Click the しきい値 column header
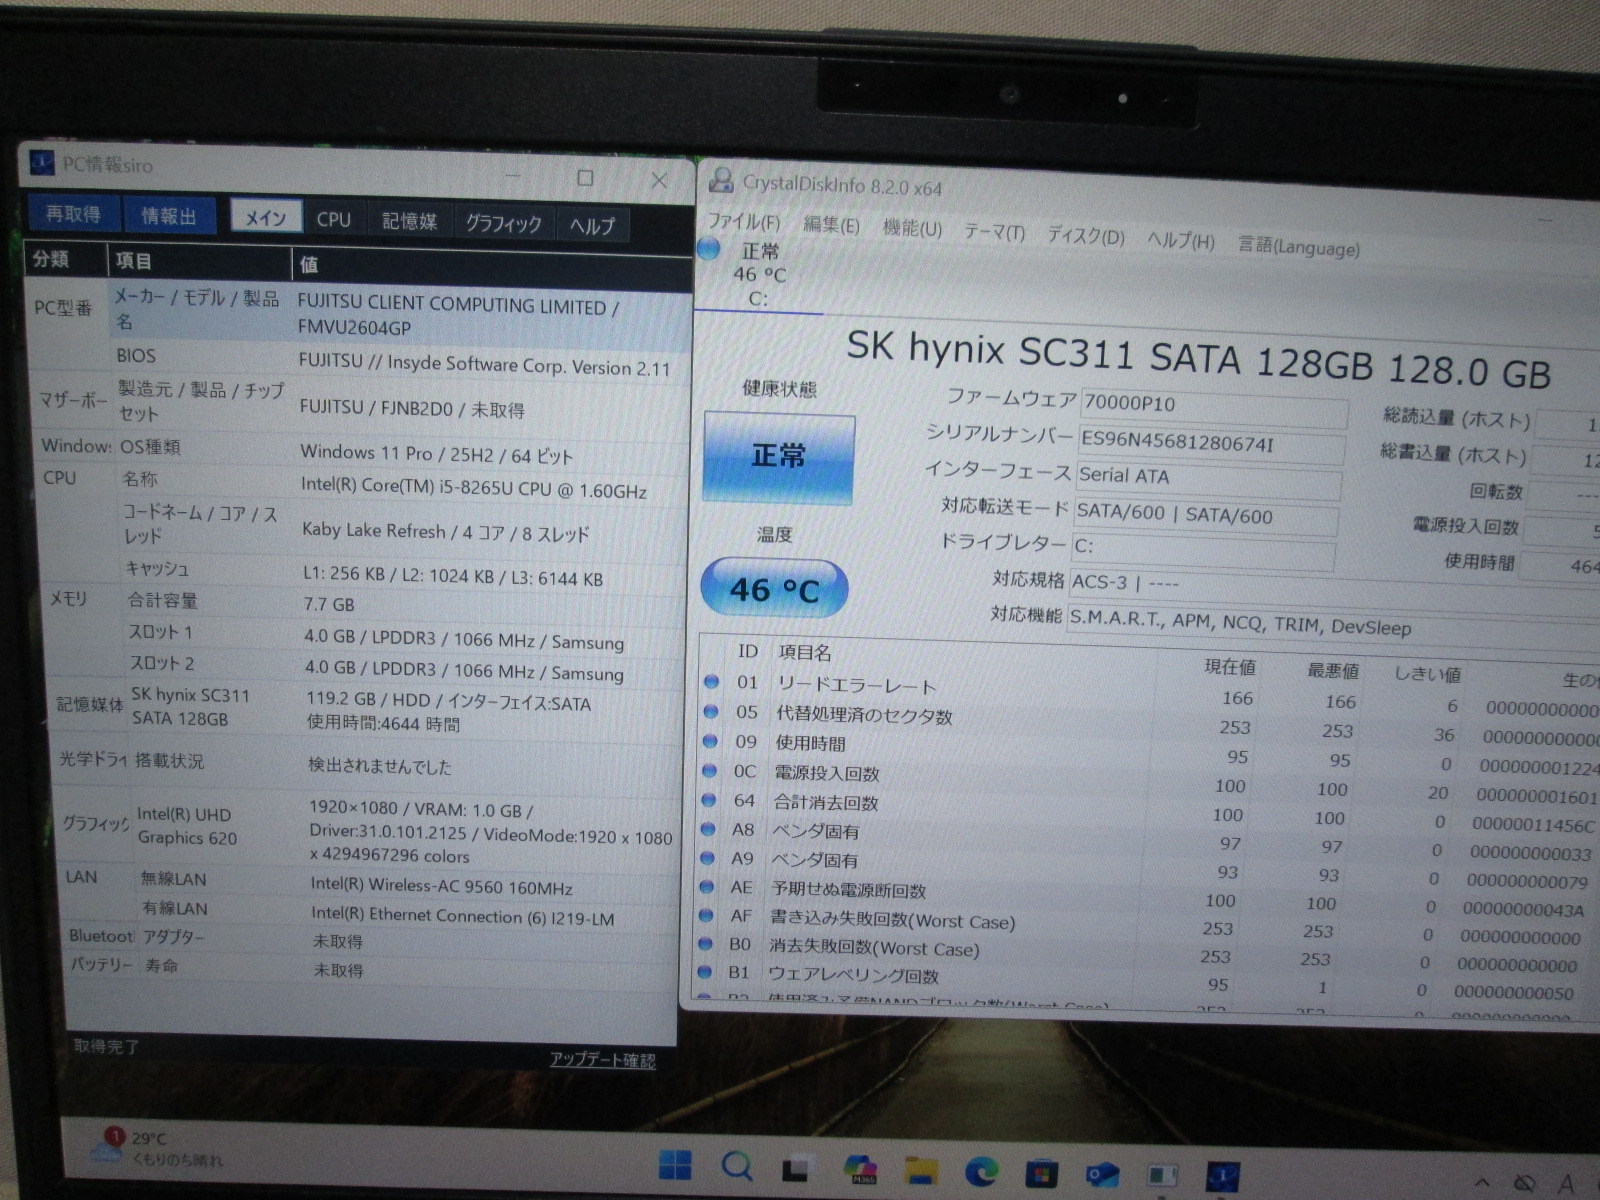This screenshot has height=1200, width=1600. pyautogui.click(x=1427, y=674)
